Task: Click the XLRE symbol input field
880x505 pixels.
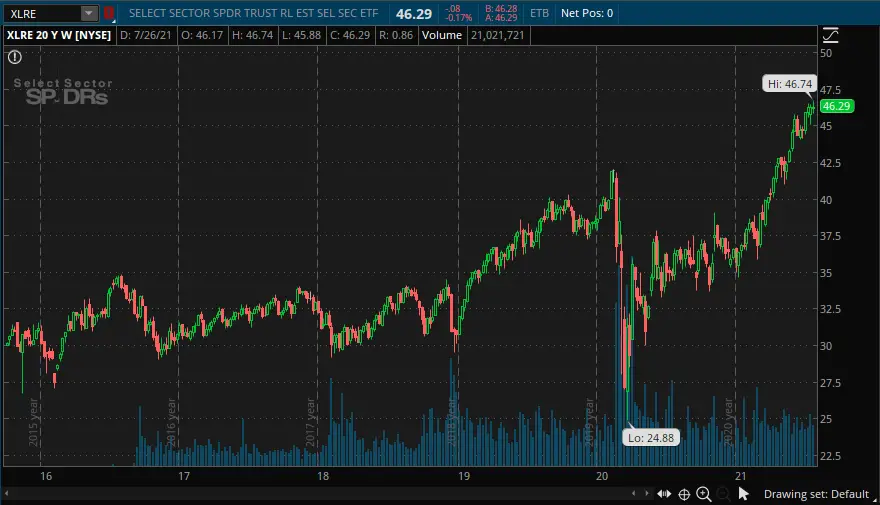Action: tap(43, 13)
